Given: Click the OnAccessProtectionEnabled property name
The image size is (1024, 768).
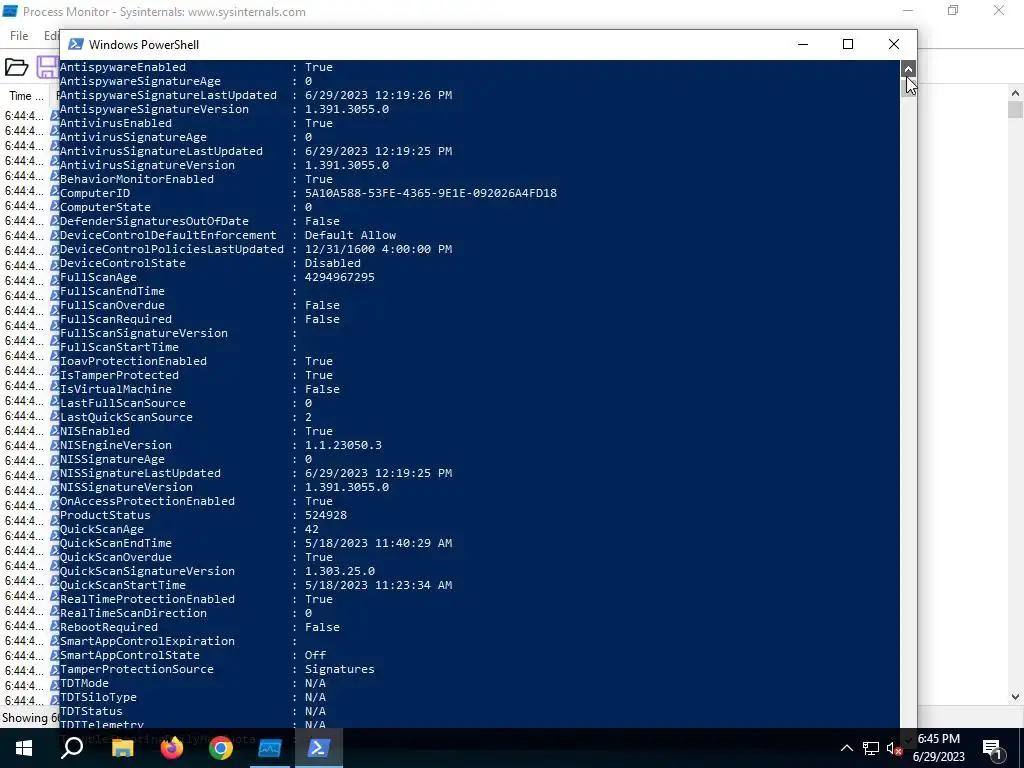Looking at the screenshot, I should pos(147,502).
